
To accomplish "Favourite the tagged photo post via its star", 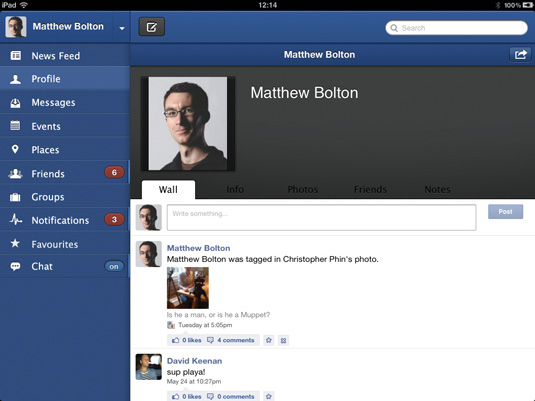I will coord(269,340).
